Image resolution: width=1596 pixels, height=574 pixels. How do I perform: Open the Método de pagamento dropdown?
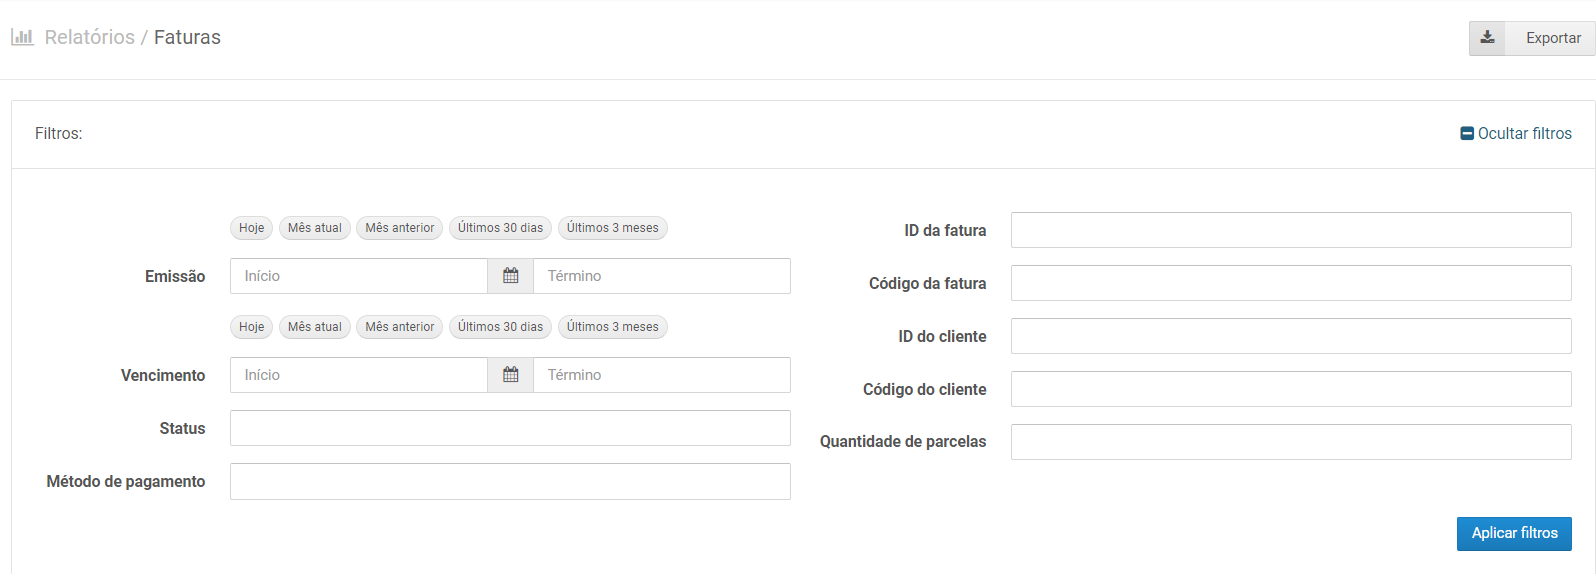click(510, 481)
